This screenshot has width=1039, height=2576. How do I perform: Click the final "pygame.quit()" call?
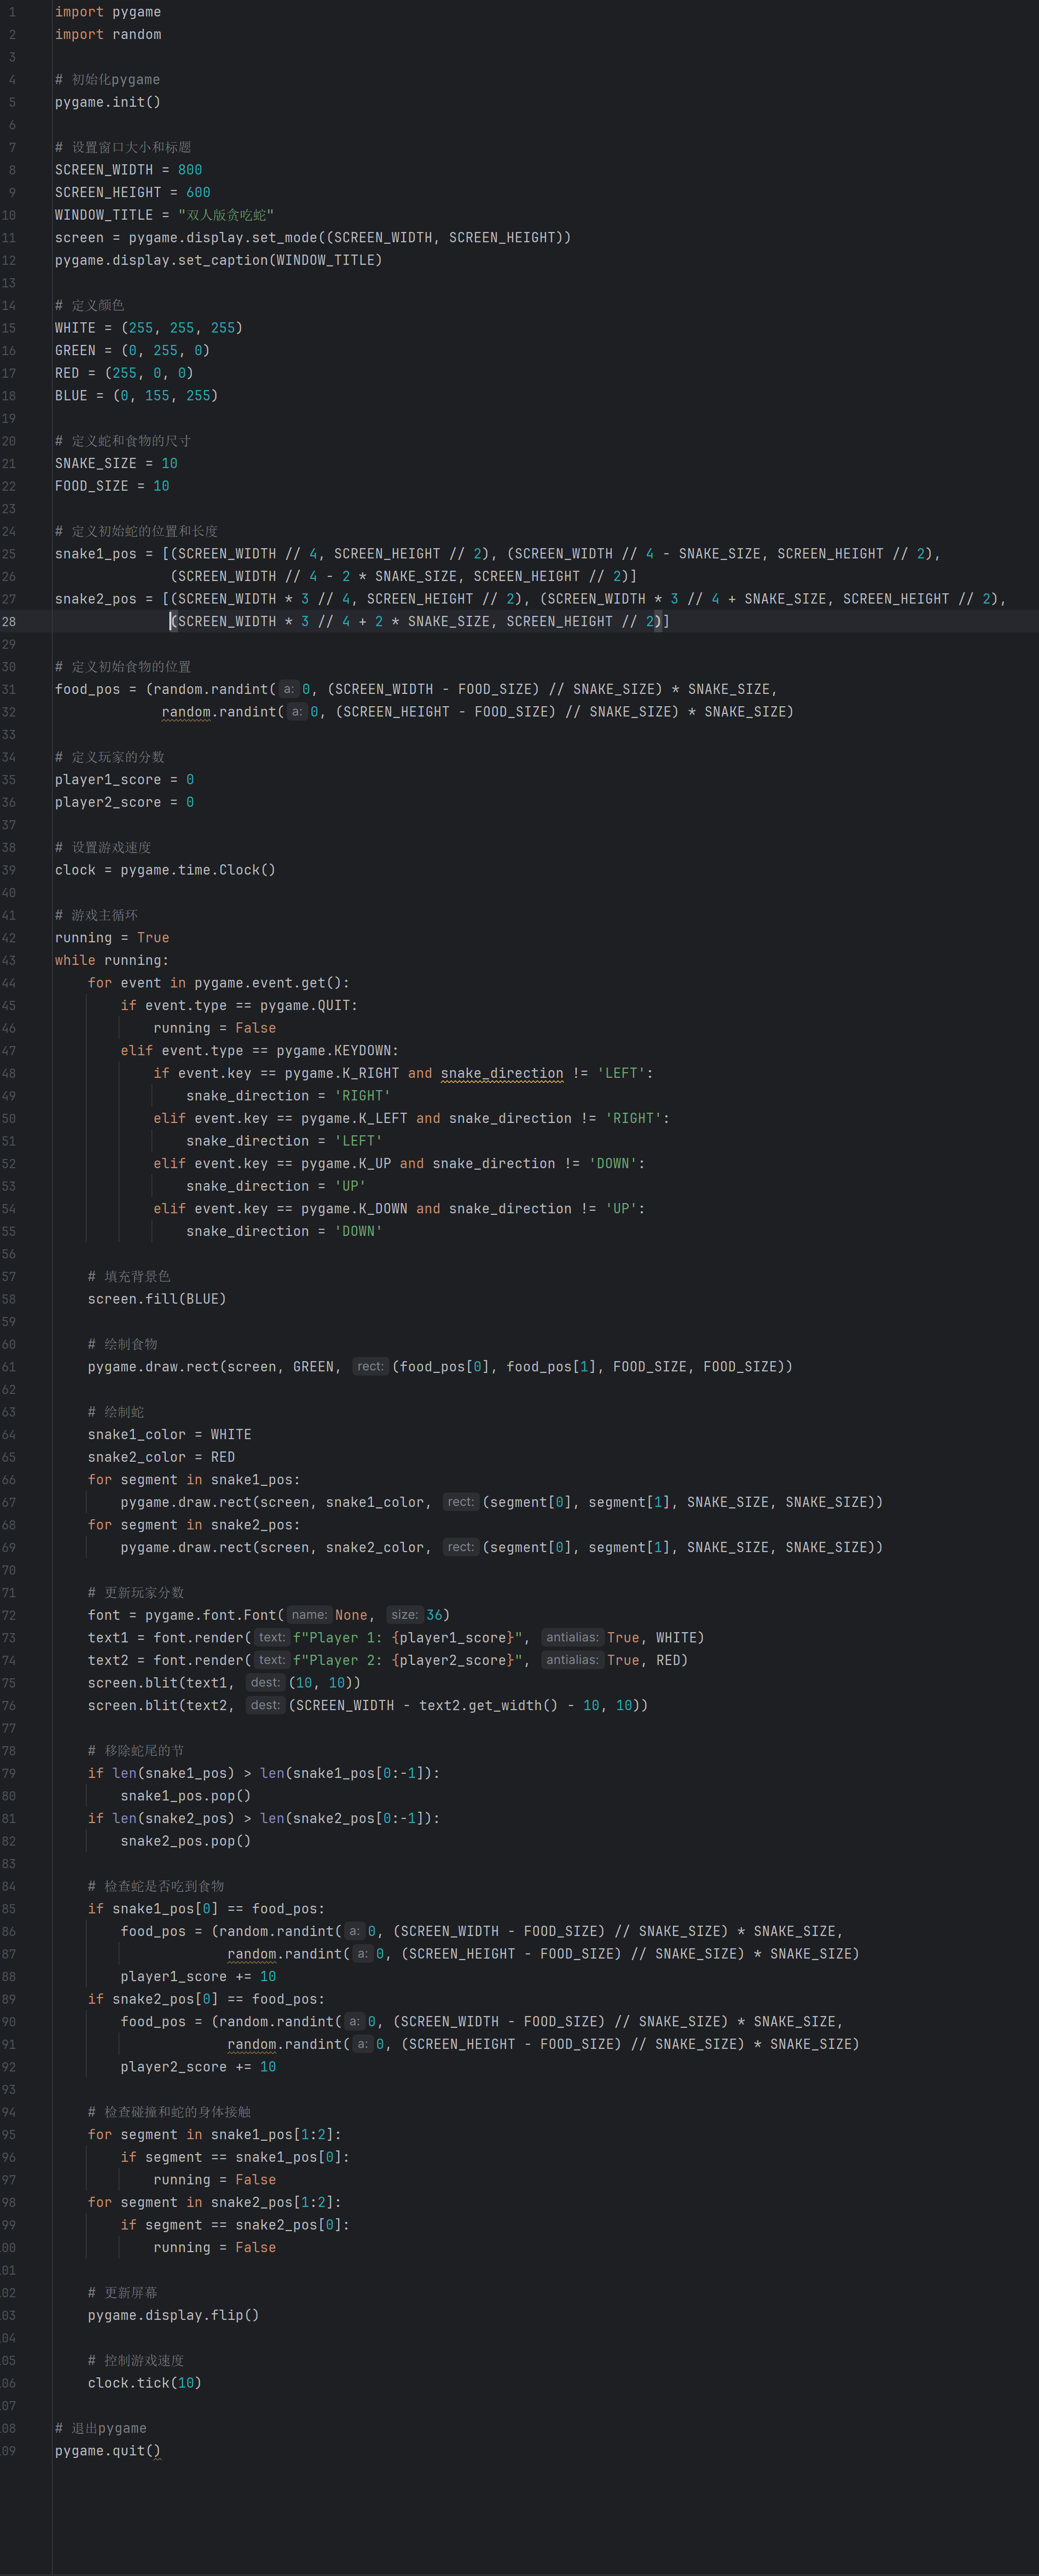coord(108,2451)
